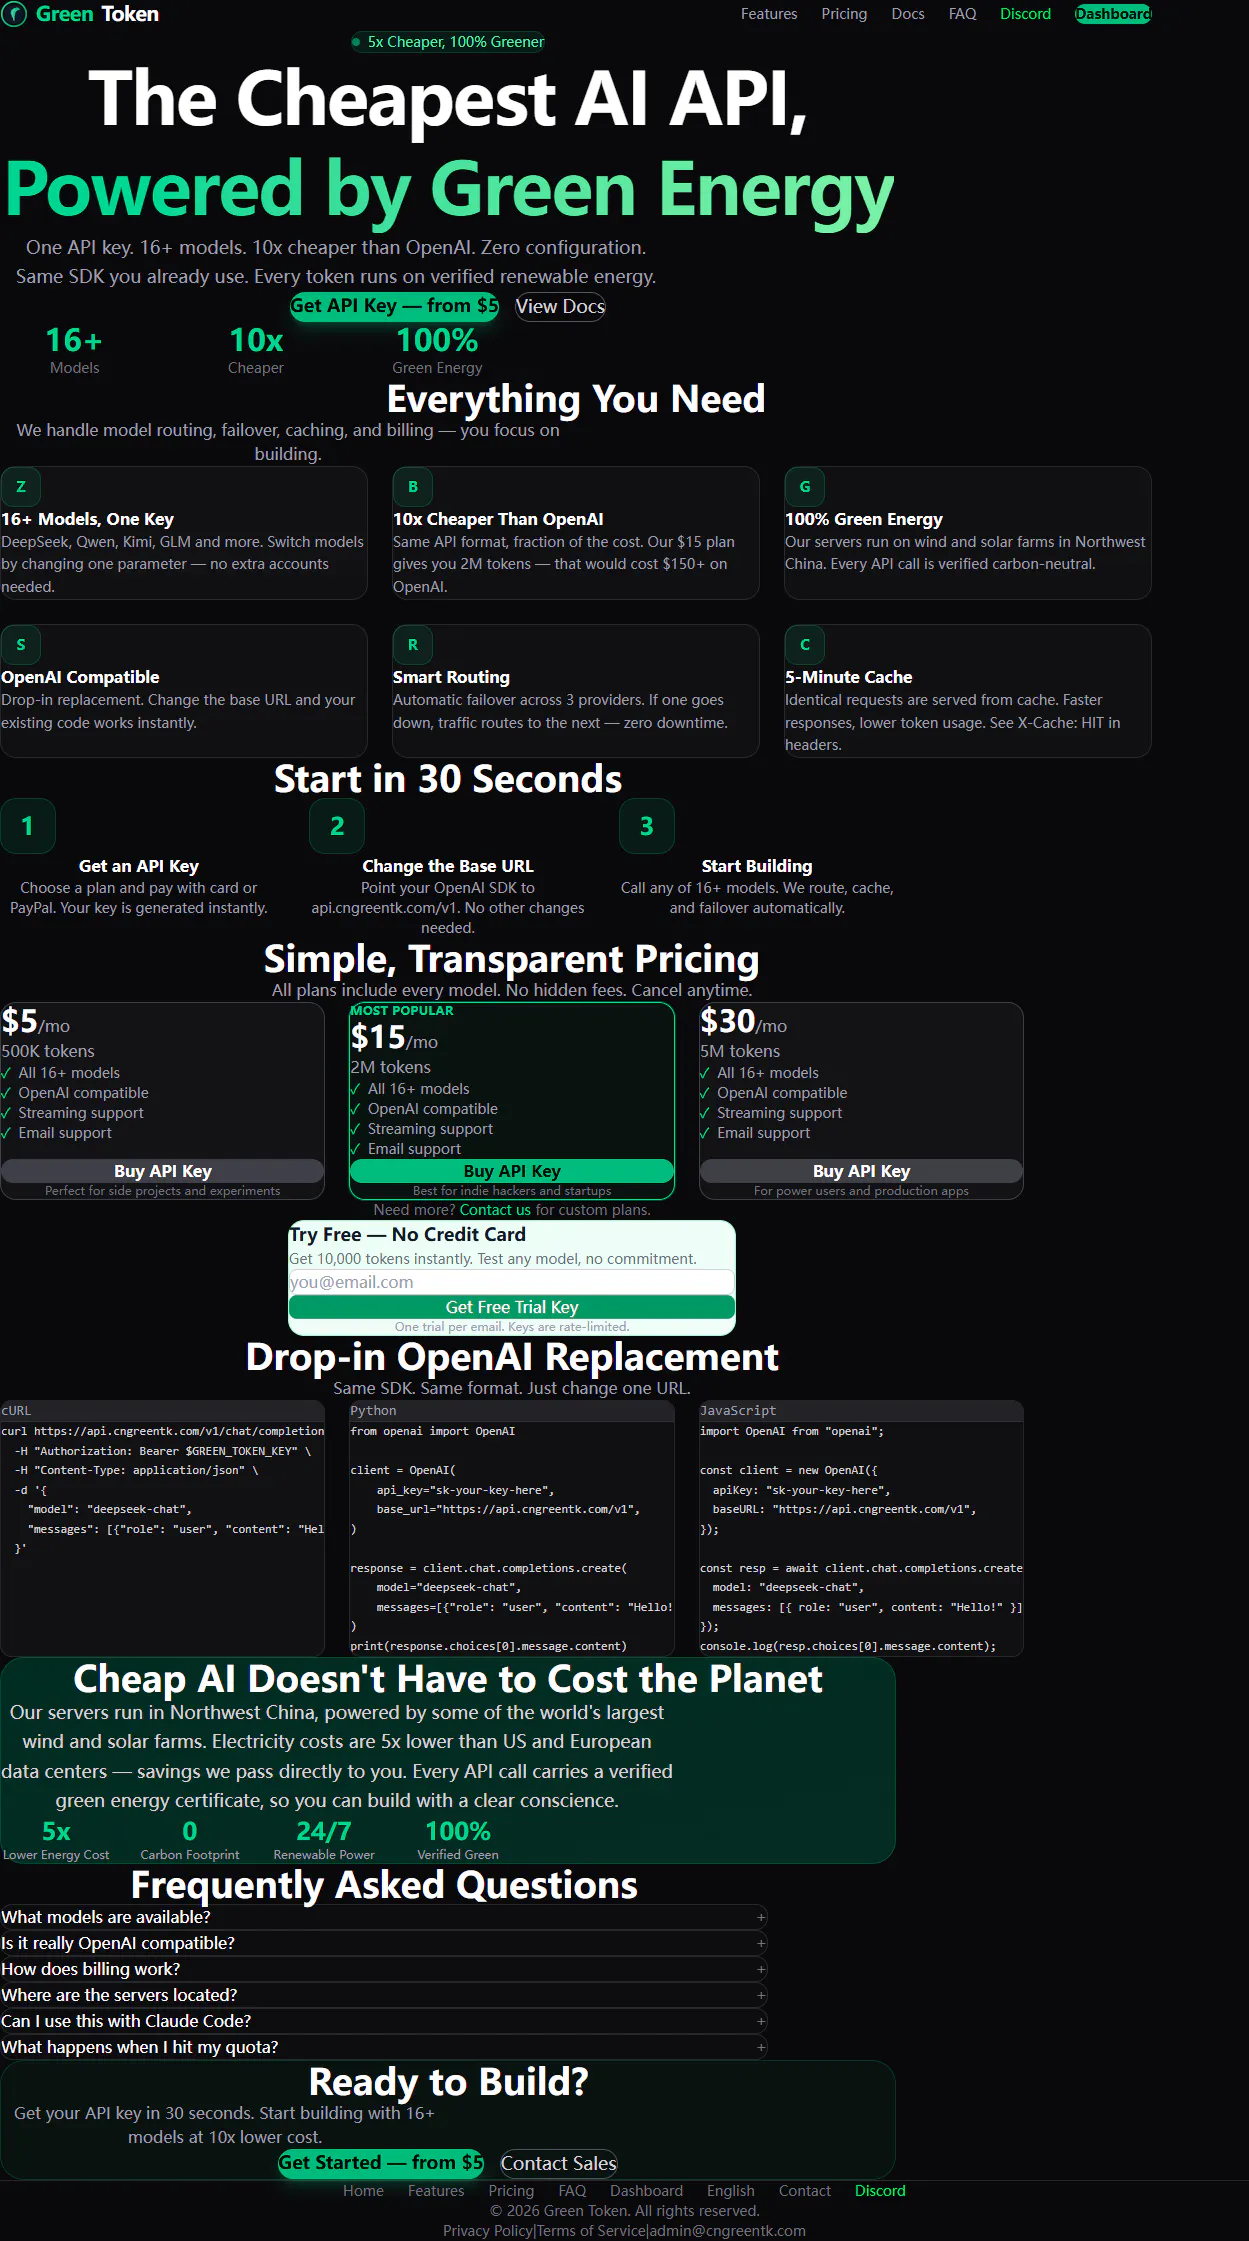This screenshot has height=2241, width=1249.
Task: Open Discord link in footer
Action: (880, 2191)
